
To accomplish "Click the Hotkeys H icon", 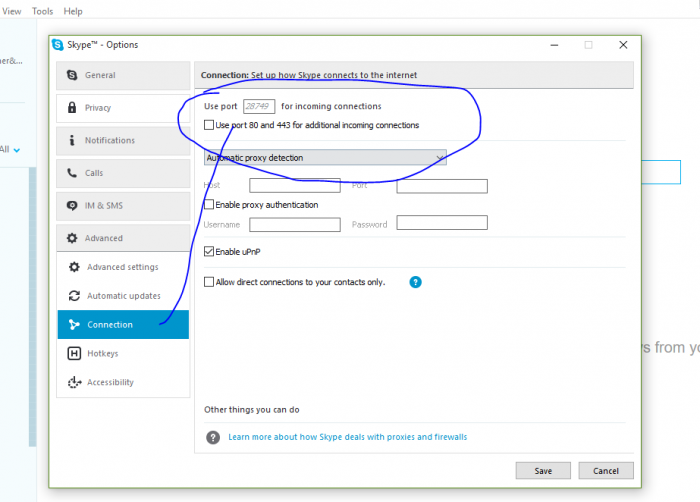I will pyautogui.click(x=74, y=353).
